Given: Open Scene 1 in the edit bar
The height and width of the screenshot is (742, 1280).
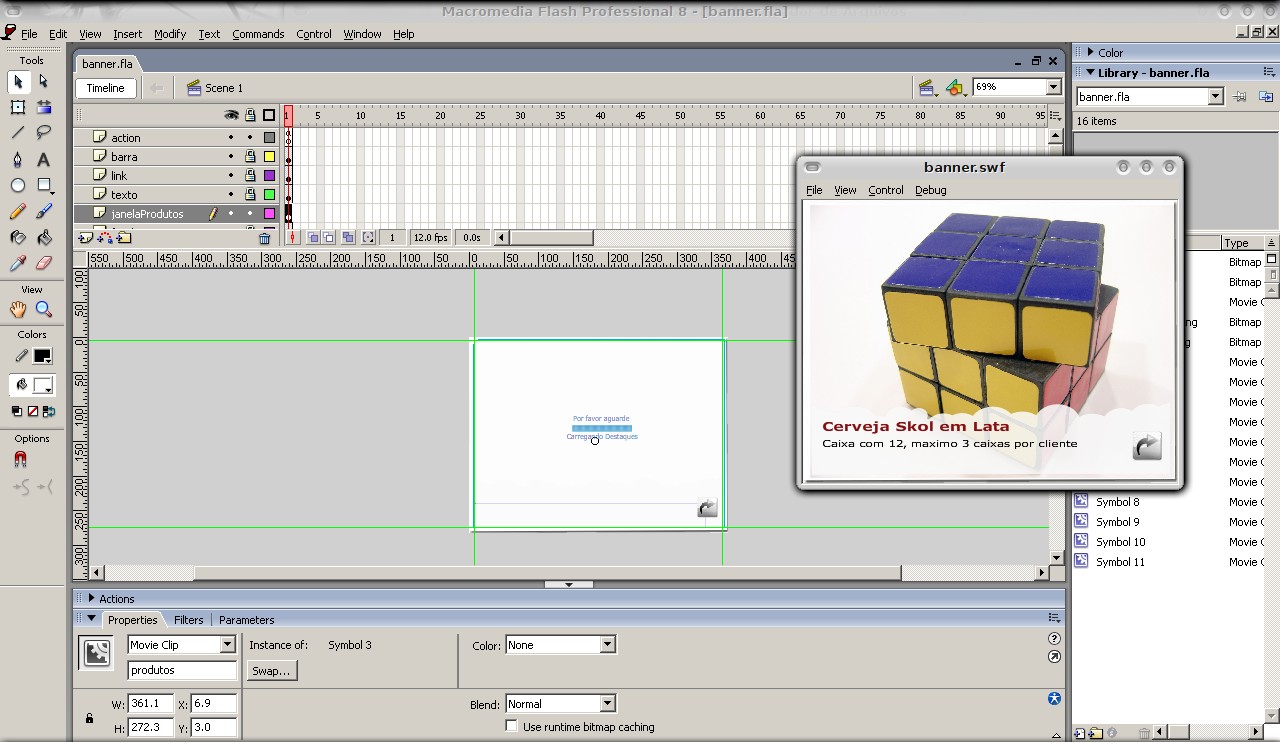Looking at the screenshot, I should click(x=215, y=88).
